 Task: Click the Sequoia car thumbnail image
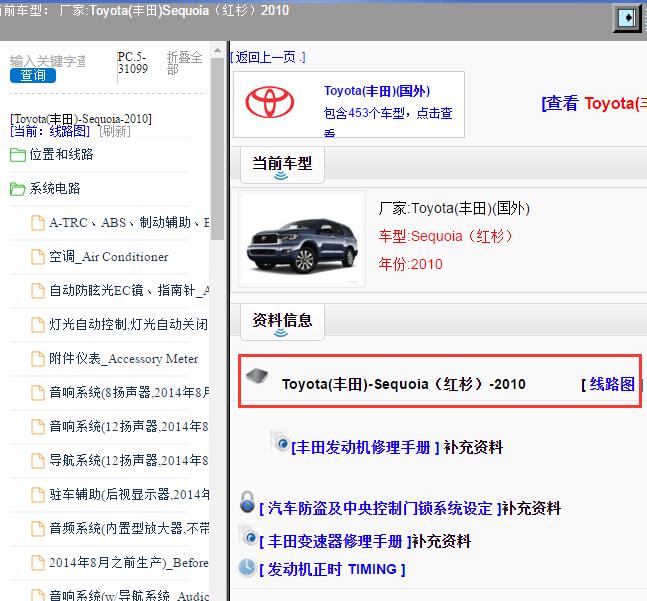coord(302,240)
